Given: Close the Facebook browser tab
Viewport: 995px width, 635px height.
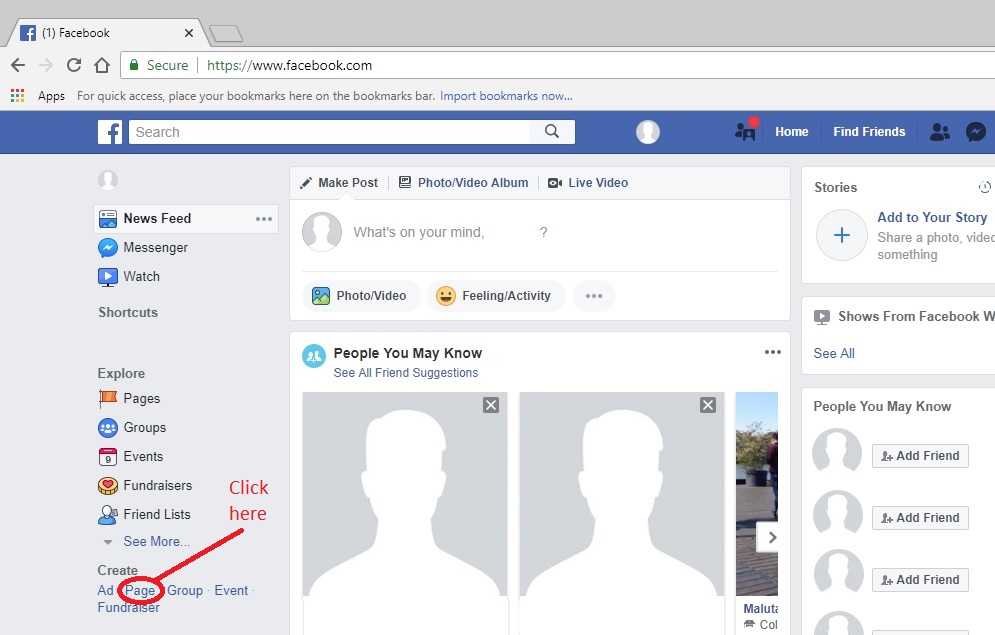Looking at the screenshot, I should point(188,33).
